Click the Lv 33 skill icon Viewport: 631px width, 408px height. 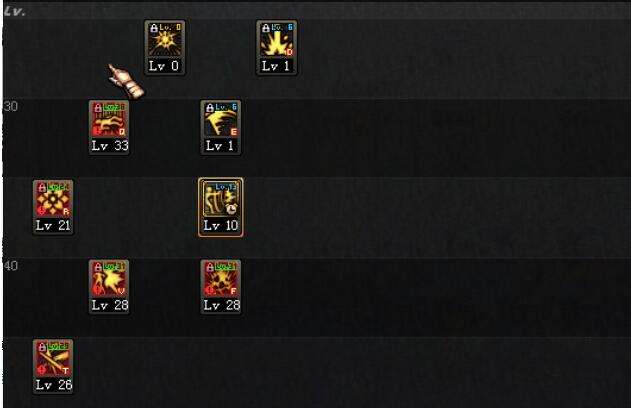point(109,120)
